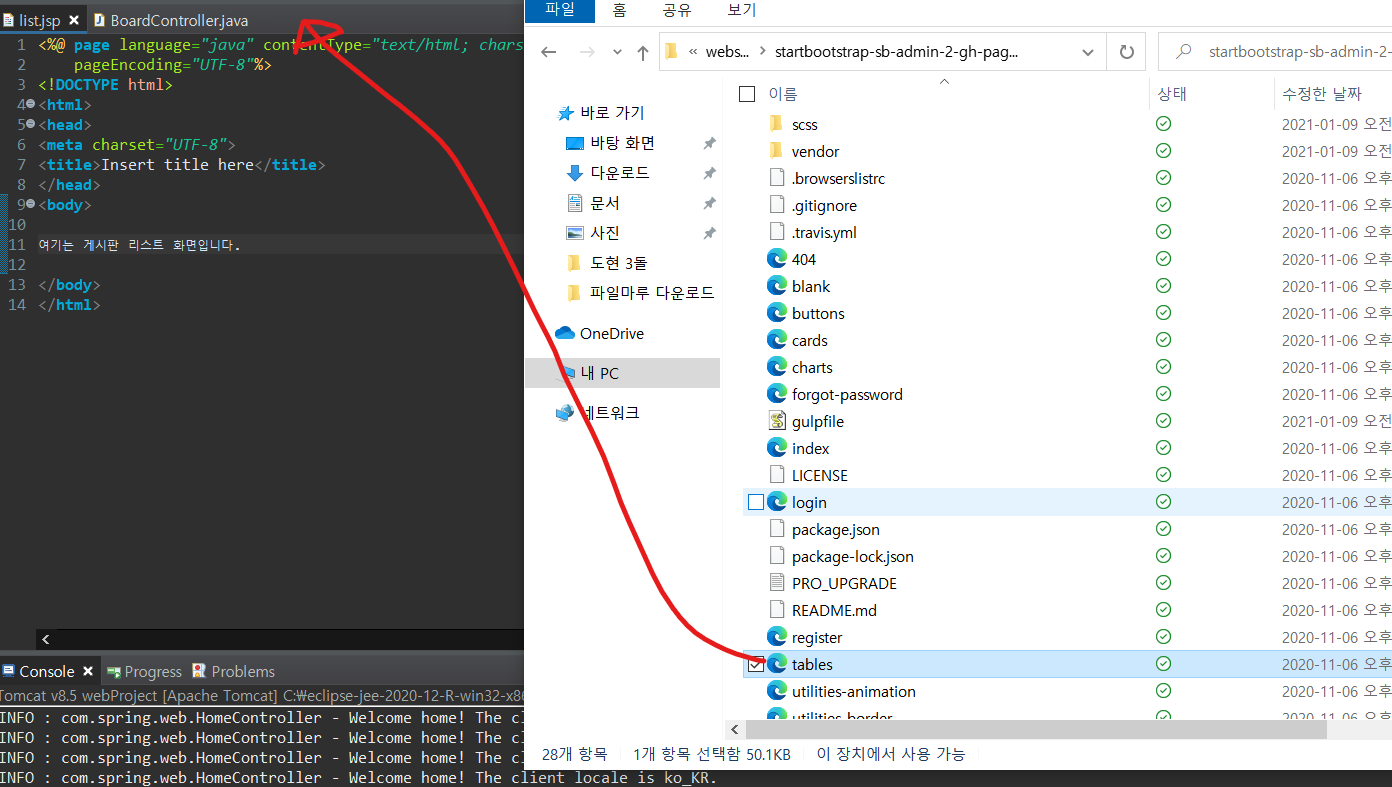Open 사진 in navigation pane
Image resolution: width=1392 pixels, height=787 pixels.
[593, 233]
